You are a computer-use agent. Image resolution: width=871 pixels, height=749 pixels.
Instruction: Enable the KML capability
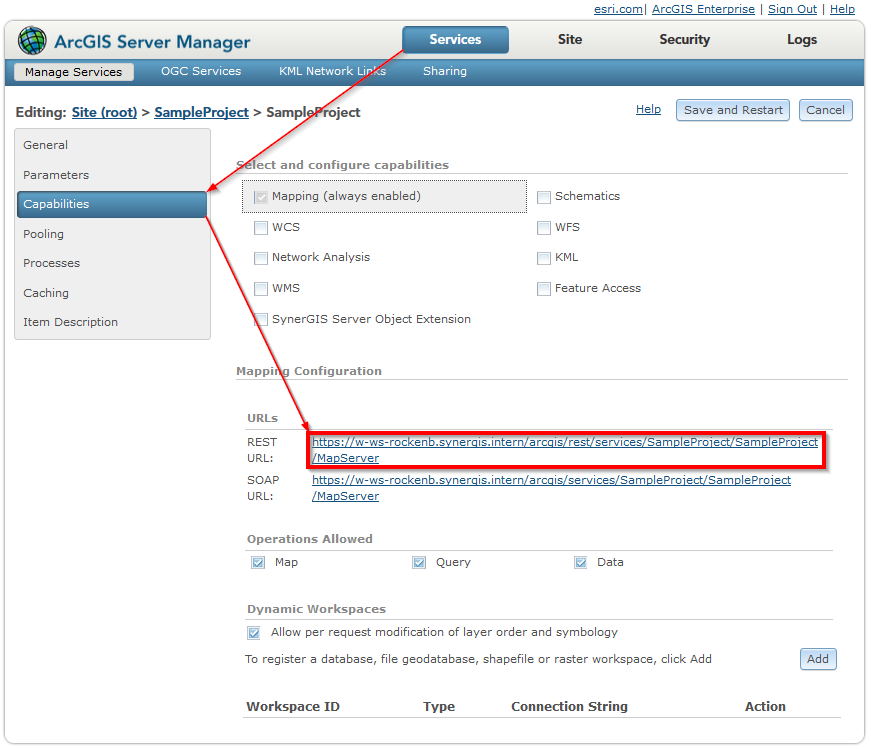click(x=544, y=257)
